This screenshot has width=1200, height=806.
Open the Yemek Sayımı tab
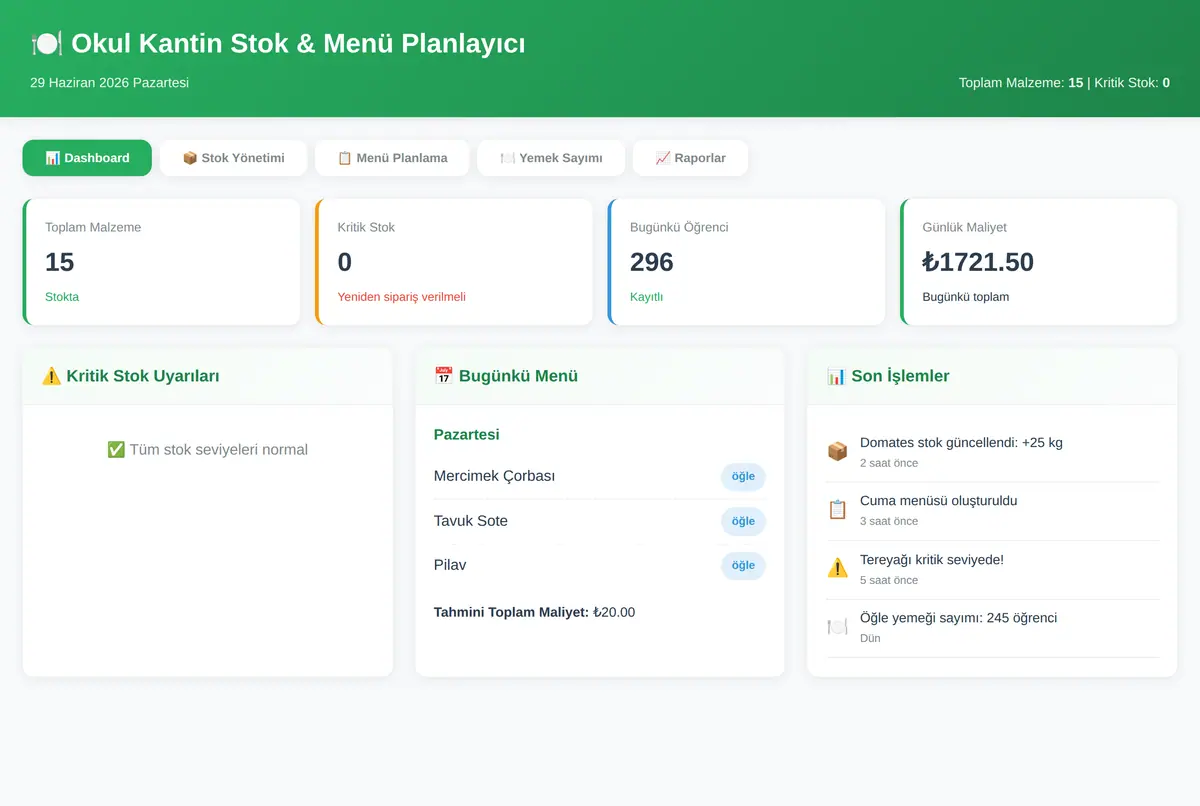click(551, 158)
